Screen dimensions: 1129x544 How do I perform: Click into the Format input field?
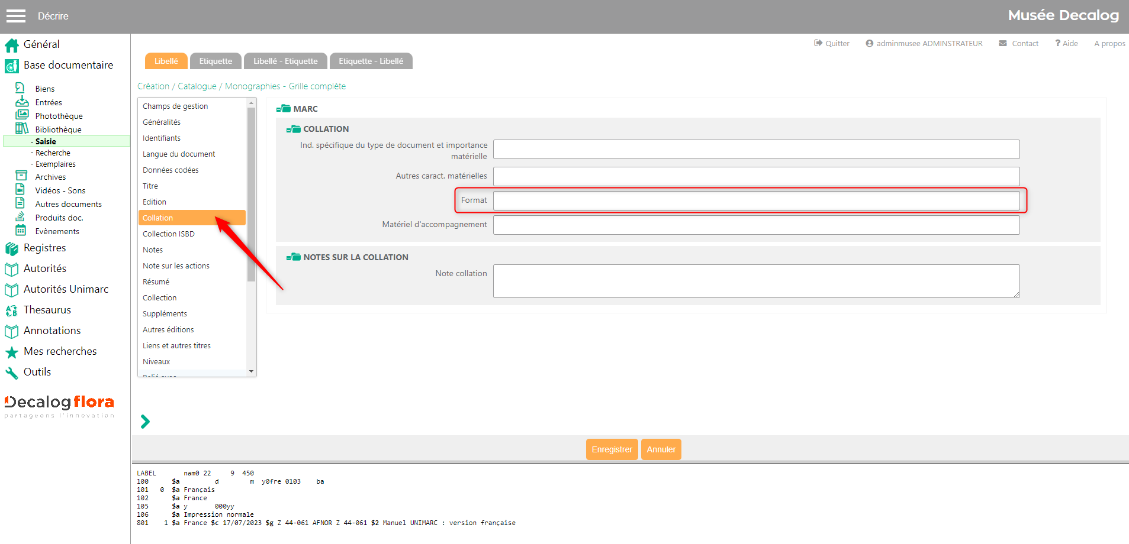pos(756,201)
